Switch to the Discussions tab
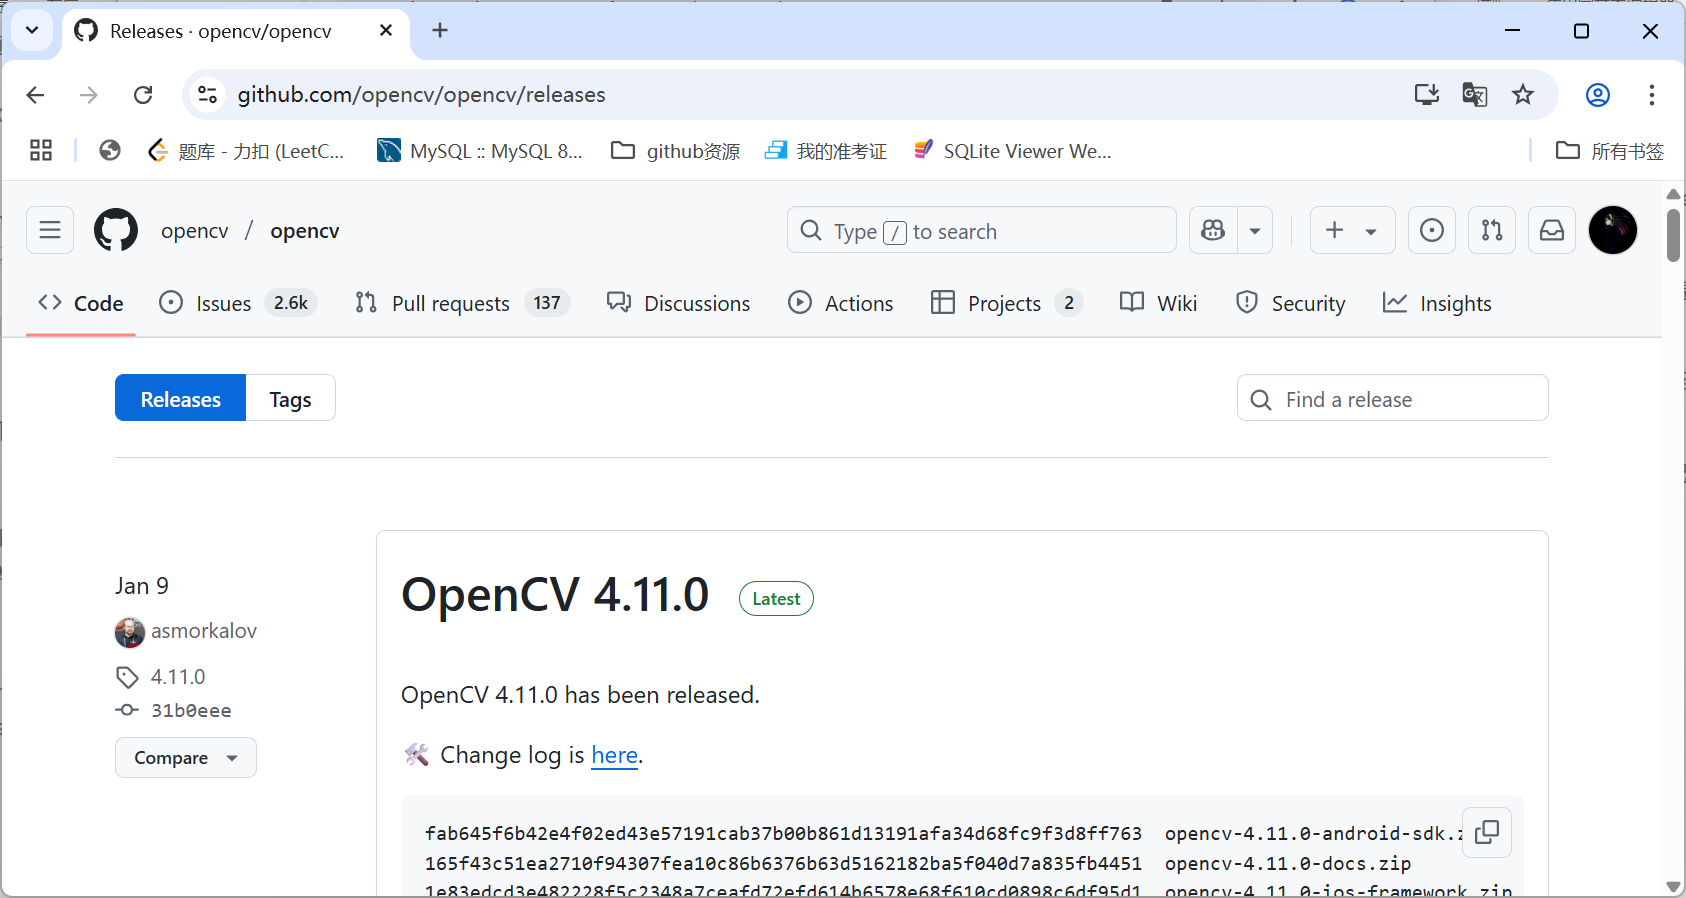Viewport: 1686px width, 898px height. coord(678,303)
